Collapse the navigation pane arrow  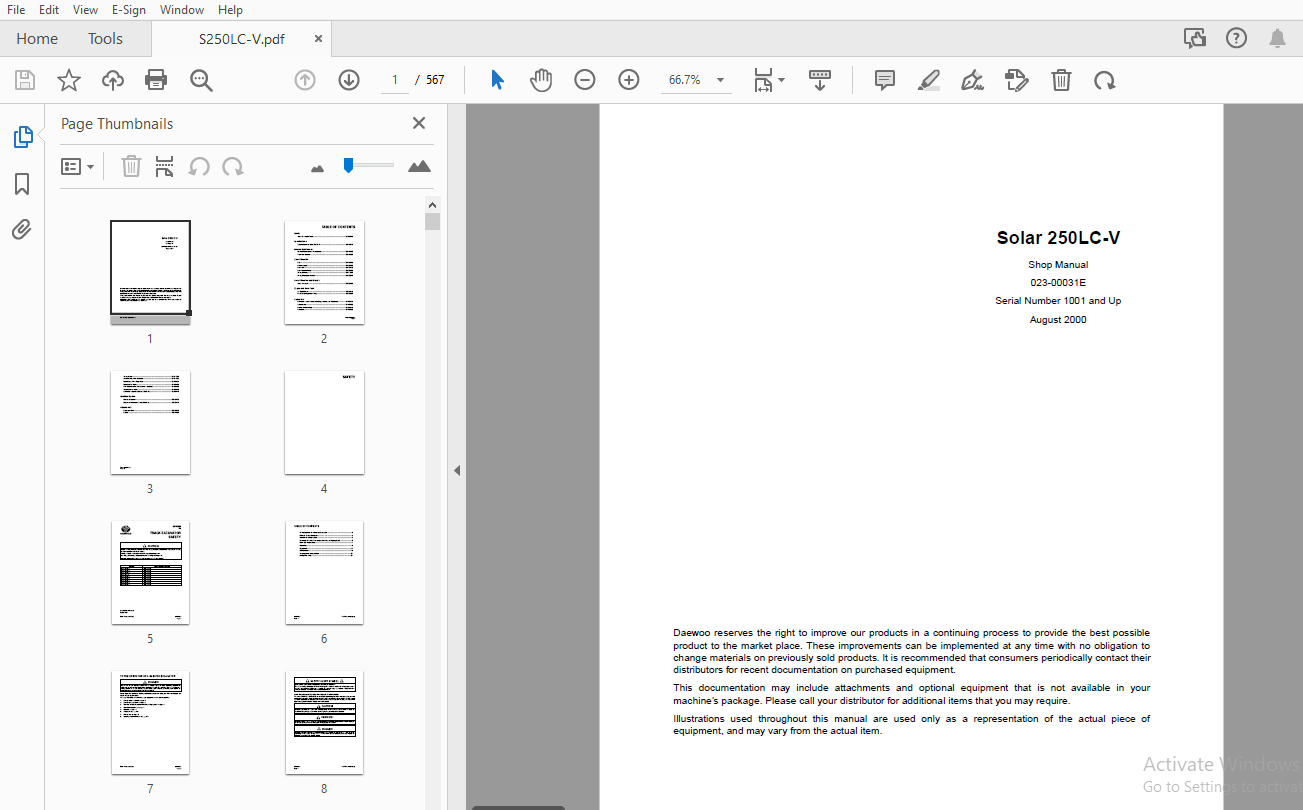457,470
